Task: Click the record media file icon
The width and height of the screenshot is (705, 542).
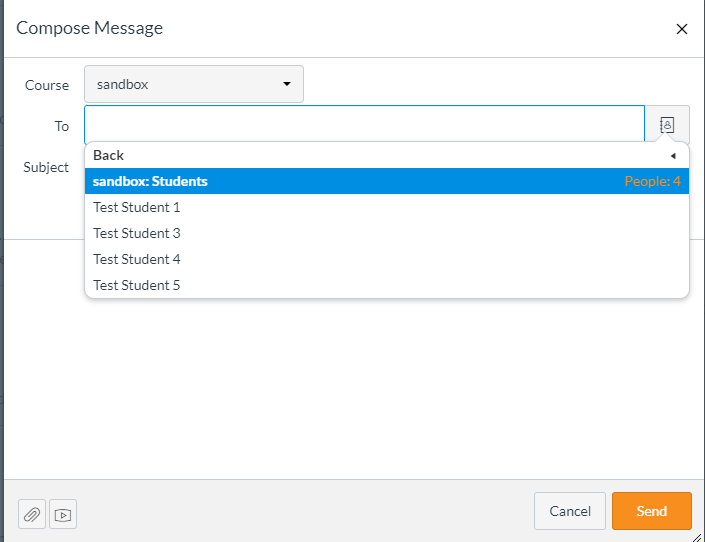Action: 63,514
